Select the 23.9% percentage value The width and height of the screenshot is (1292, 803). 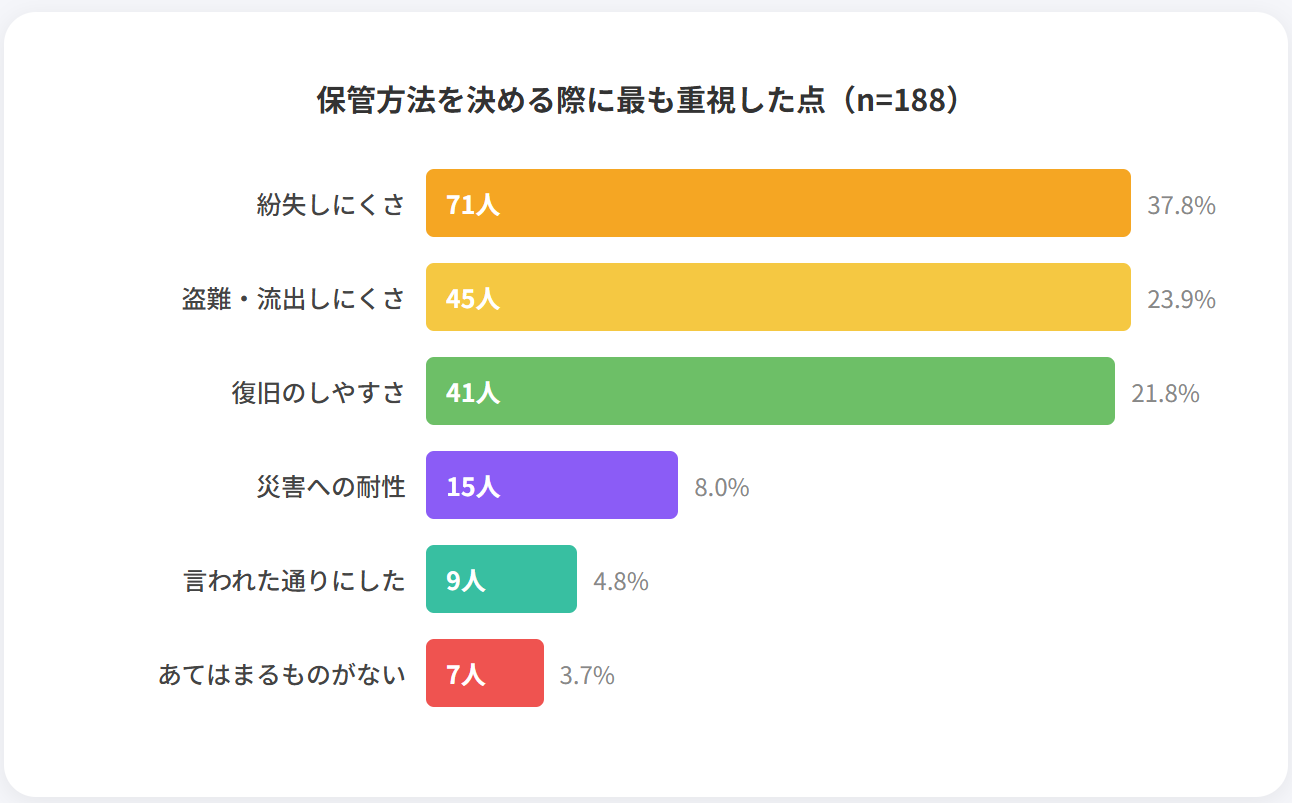(1181, 300)
